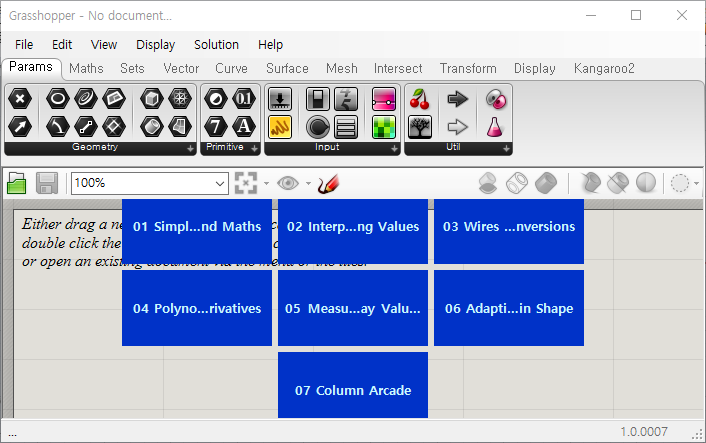This screenshot has width=706, height=443.
Task: Open recent file 06 Adapti...in Shape
Action: (509, 308)
